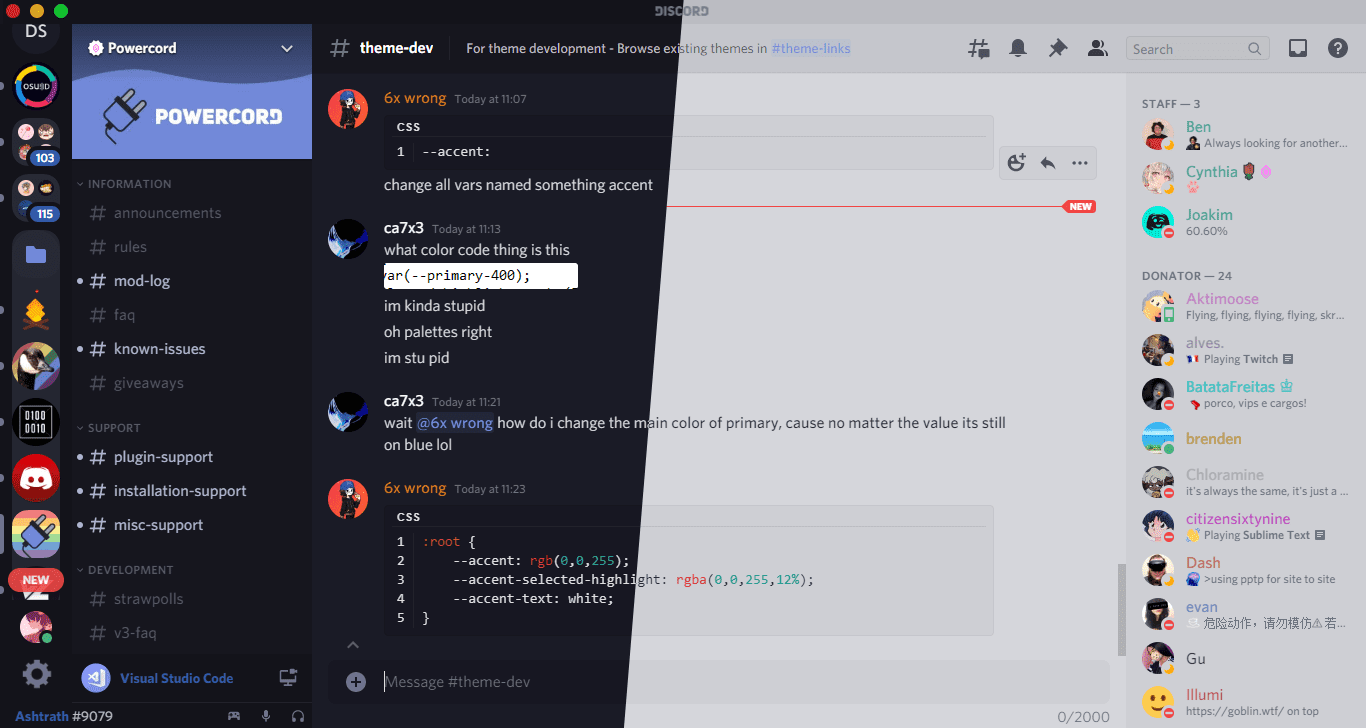
Task: Select the rainbow Powercord plug server icon
Action: [x=36, y=535]
